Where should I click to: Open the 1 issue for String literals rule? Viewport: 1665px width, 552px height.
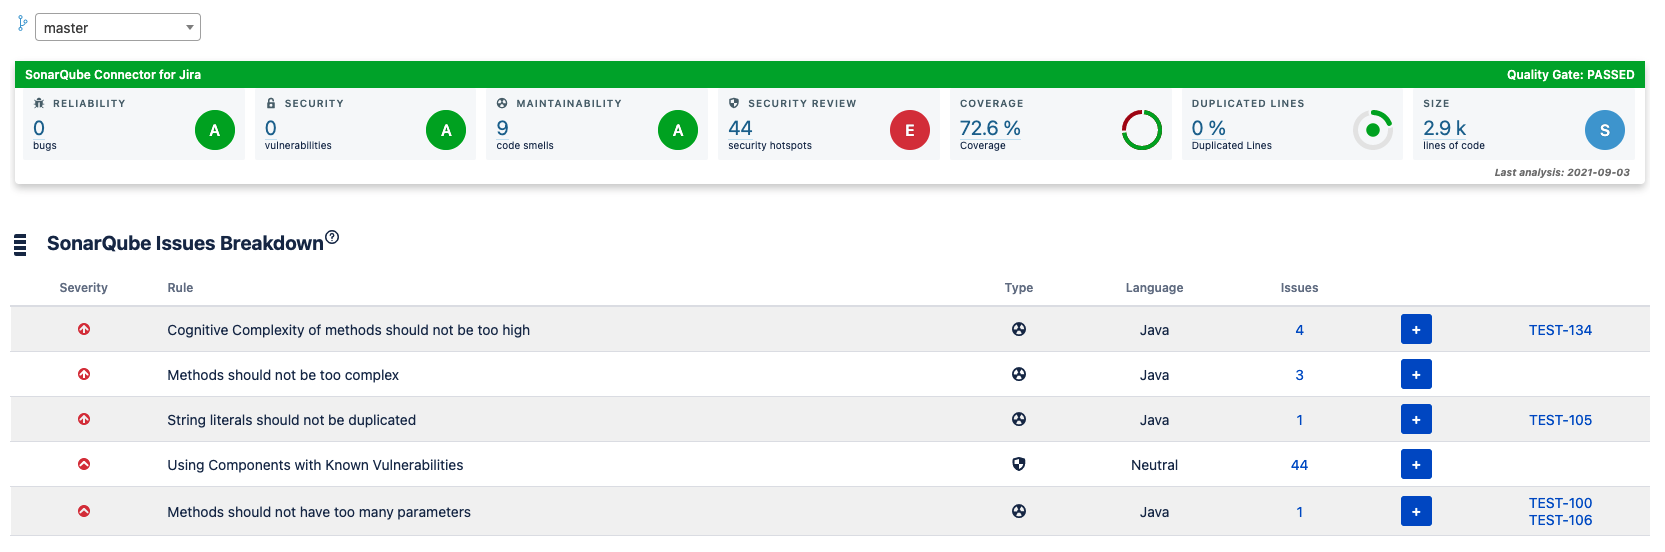1299,420
